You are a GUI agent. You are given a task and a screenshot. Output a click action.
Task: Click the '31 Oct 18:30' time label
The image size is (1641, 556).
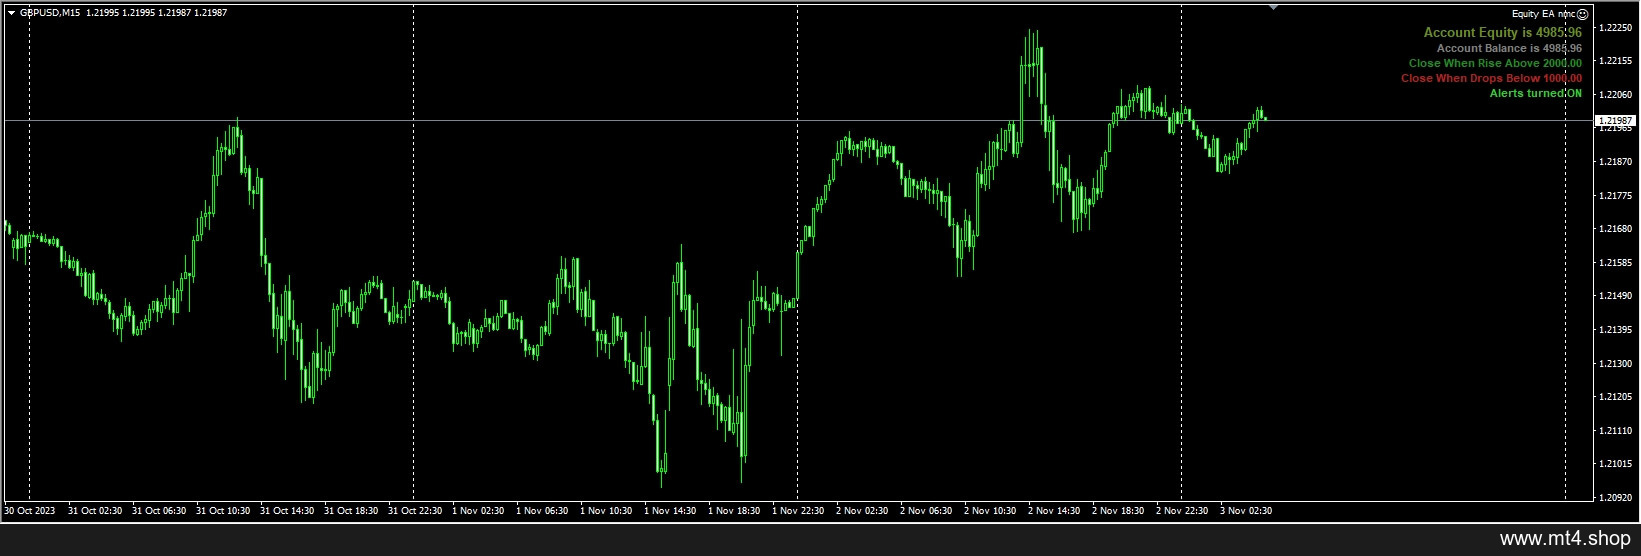coord(351,511)
